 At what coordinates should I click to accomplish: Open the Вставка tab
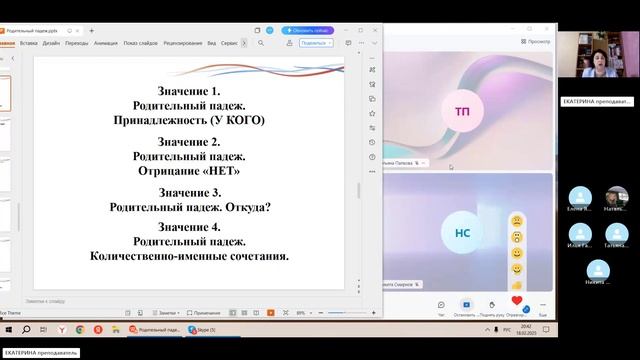29,43
